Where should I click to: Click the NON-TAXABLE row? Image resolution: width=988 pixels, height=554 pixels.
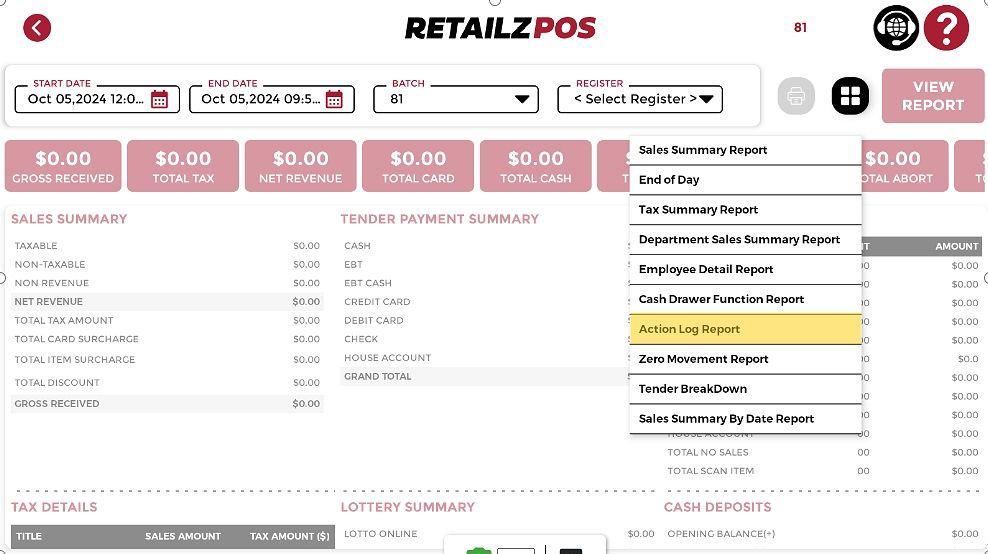coord(167,265)
